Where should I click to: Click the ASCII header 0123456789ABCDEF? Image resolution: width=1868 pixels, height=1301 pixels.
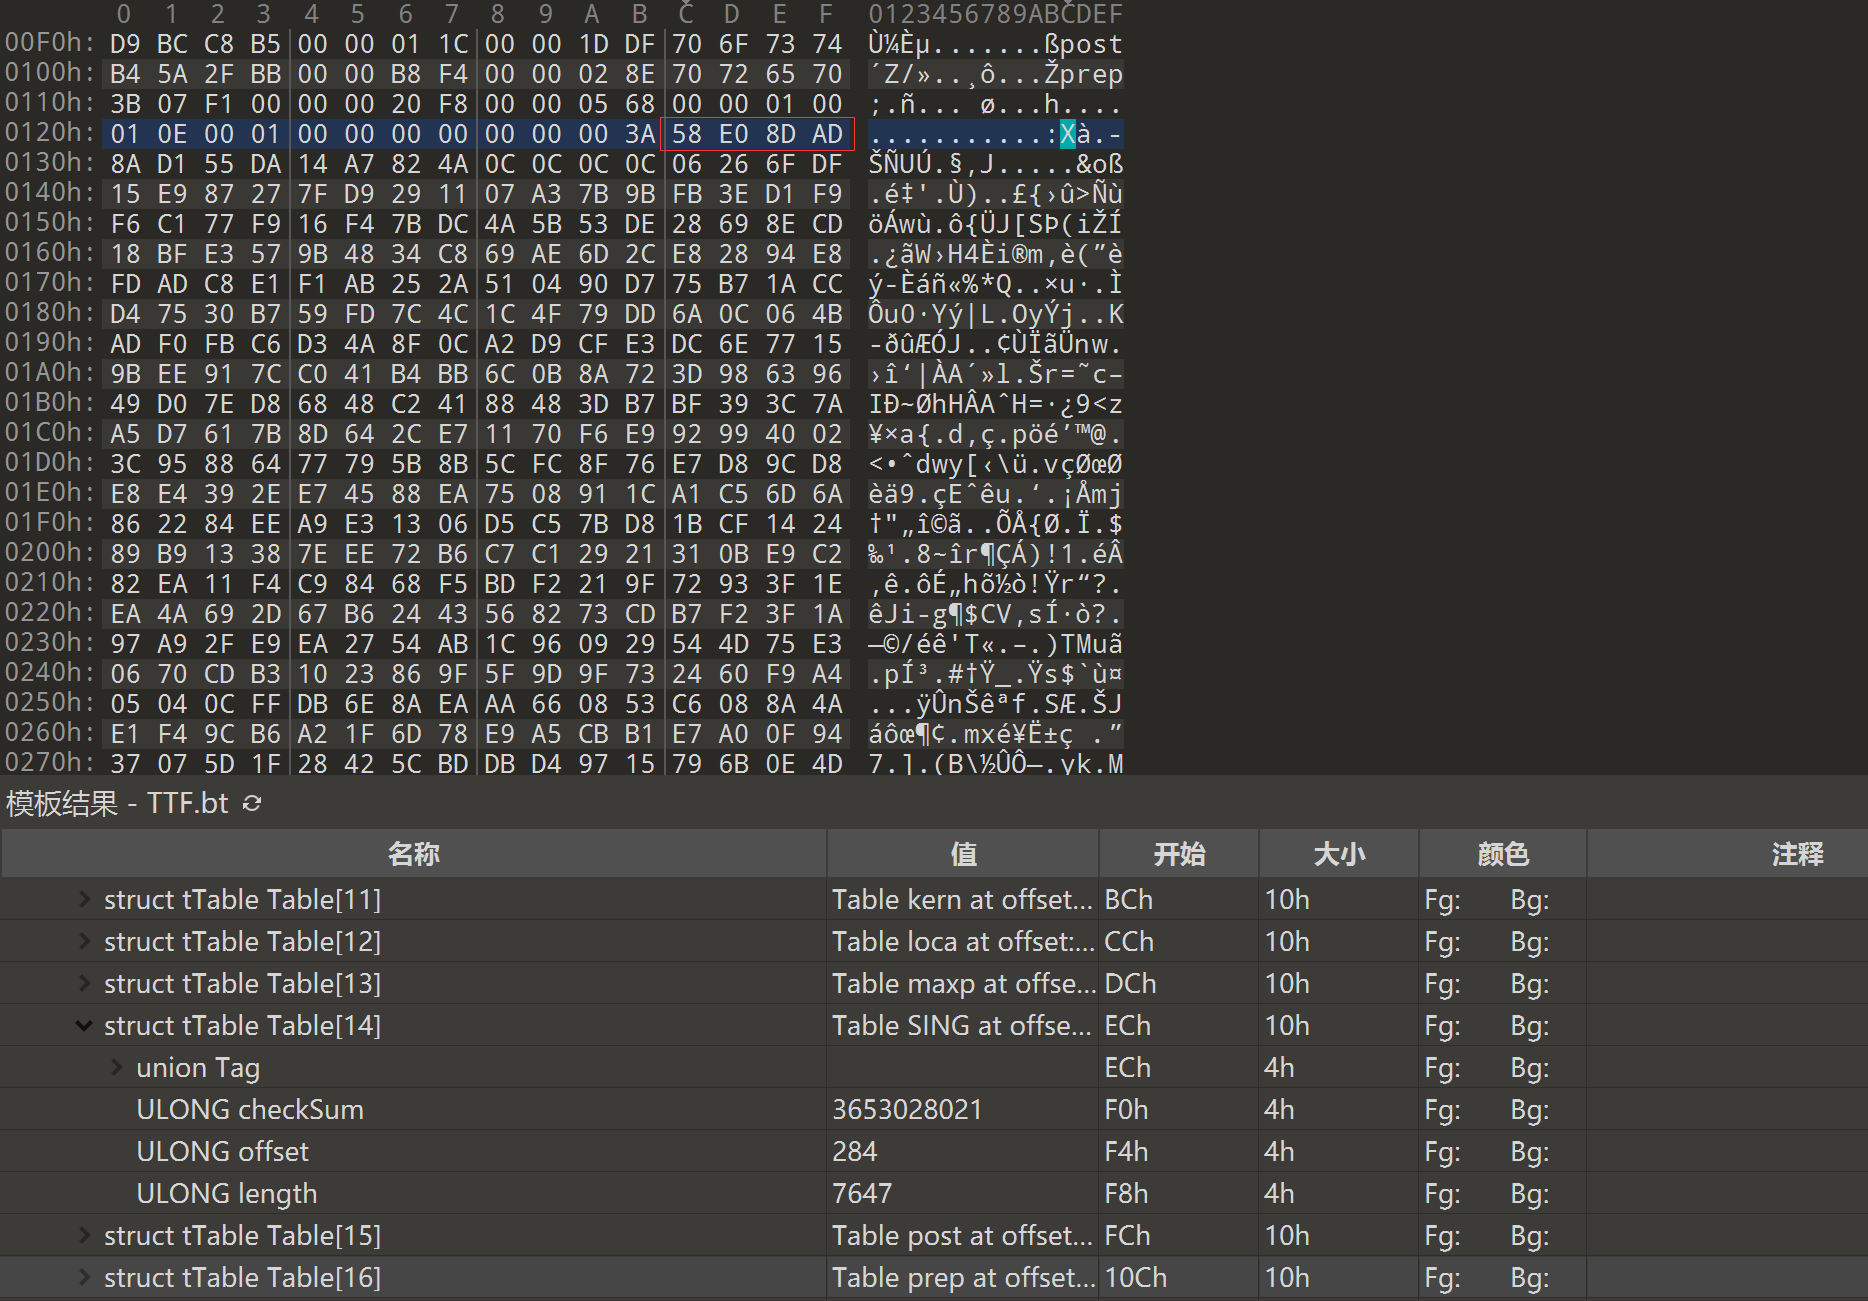tap(995, 14)
